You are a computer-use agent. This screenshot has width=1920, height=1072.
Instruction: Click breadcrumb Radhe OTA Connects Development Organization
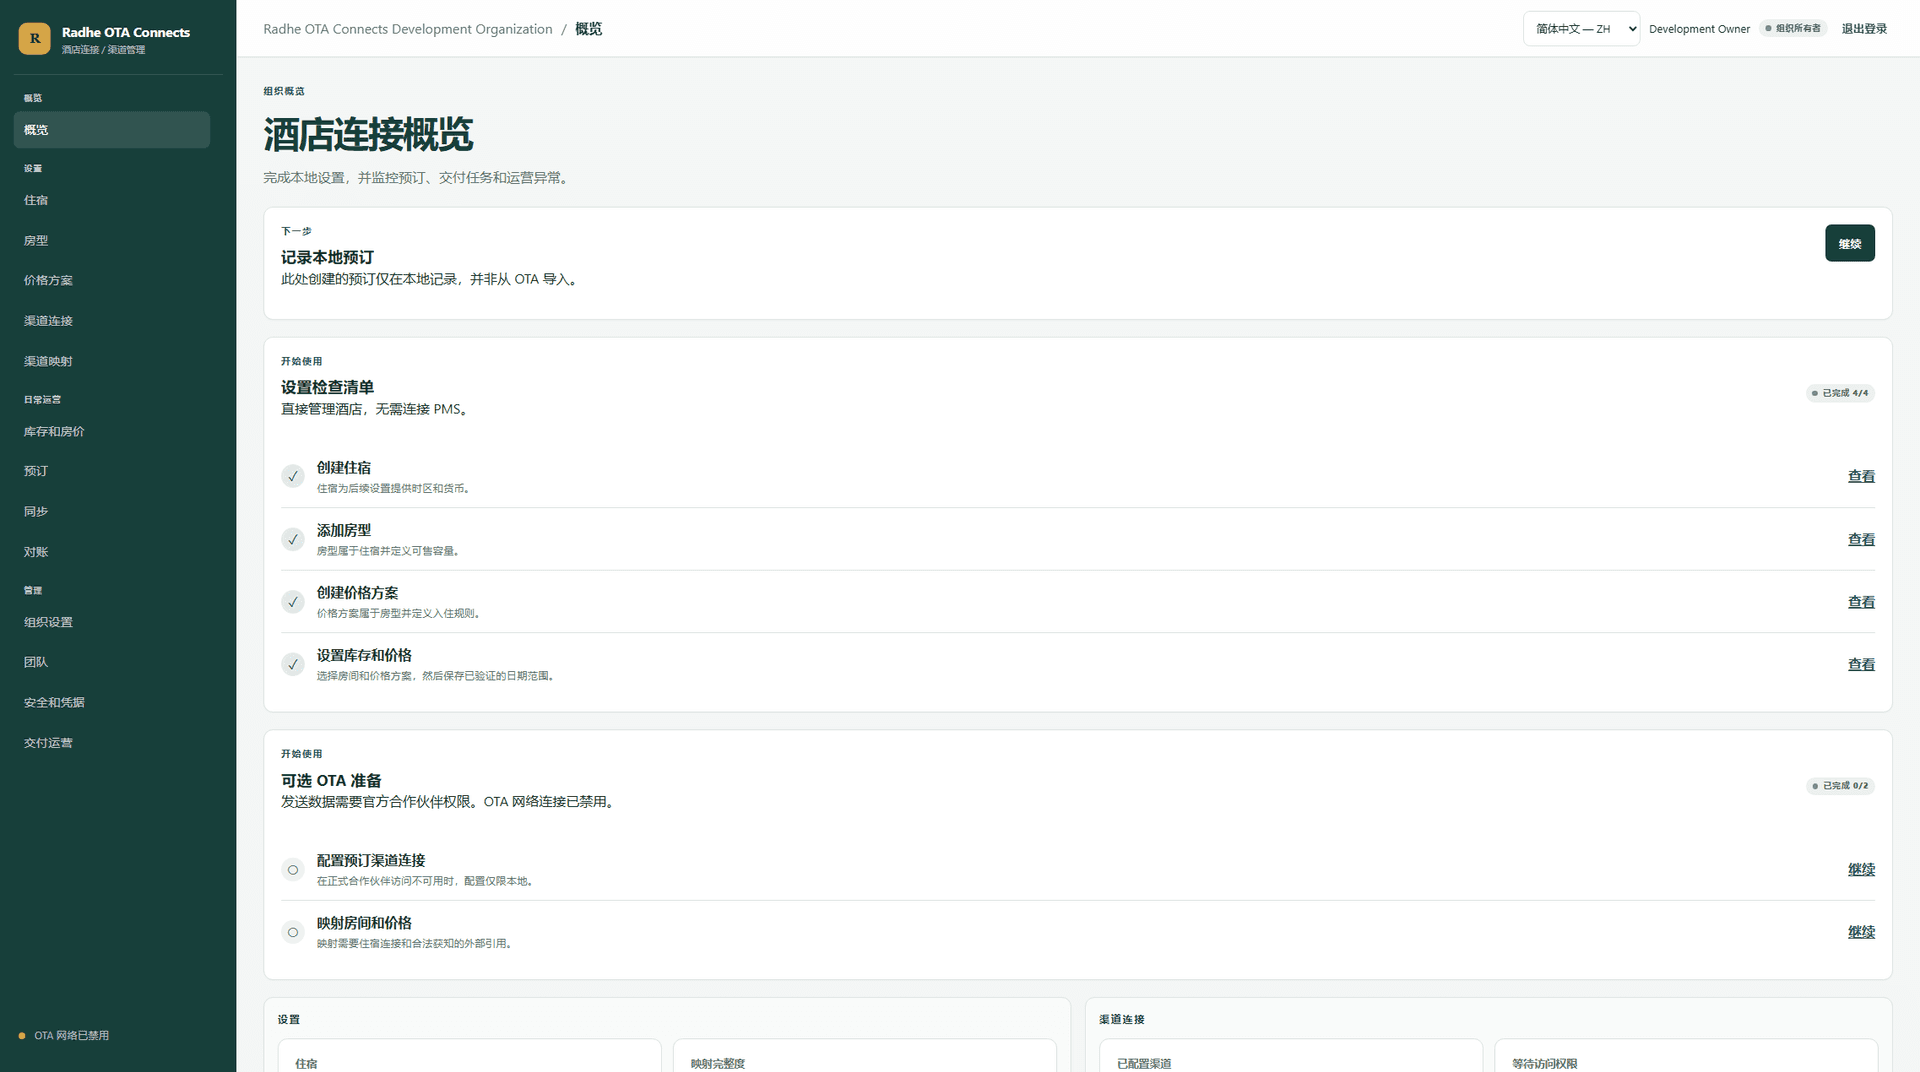pos(408,29)
